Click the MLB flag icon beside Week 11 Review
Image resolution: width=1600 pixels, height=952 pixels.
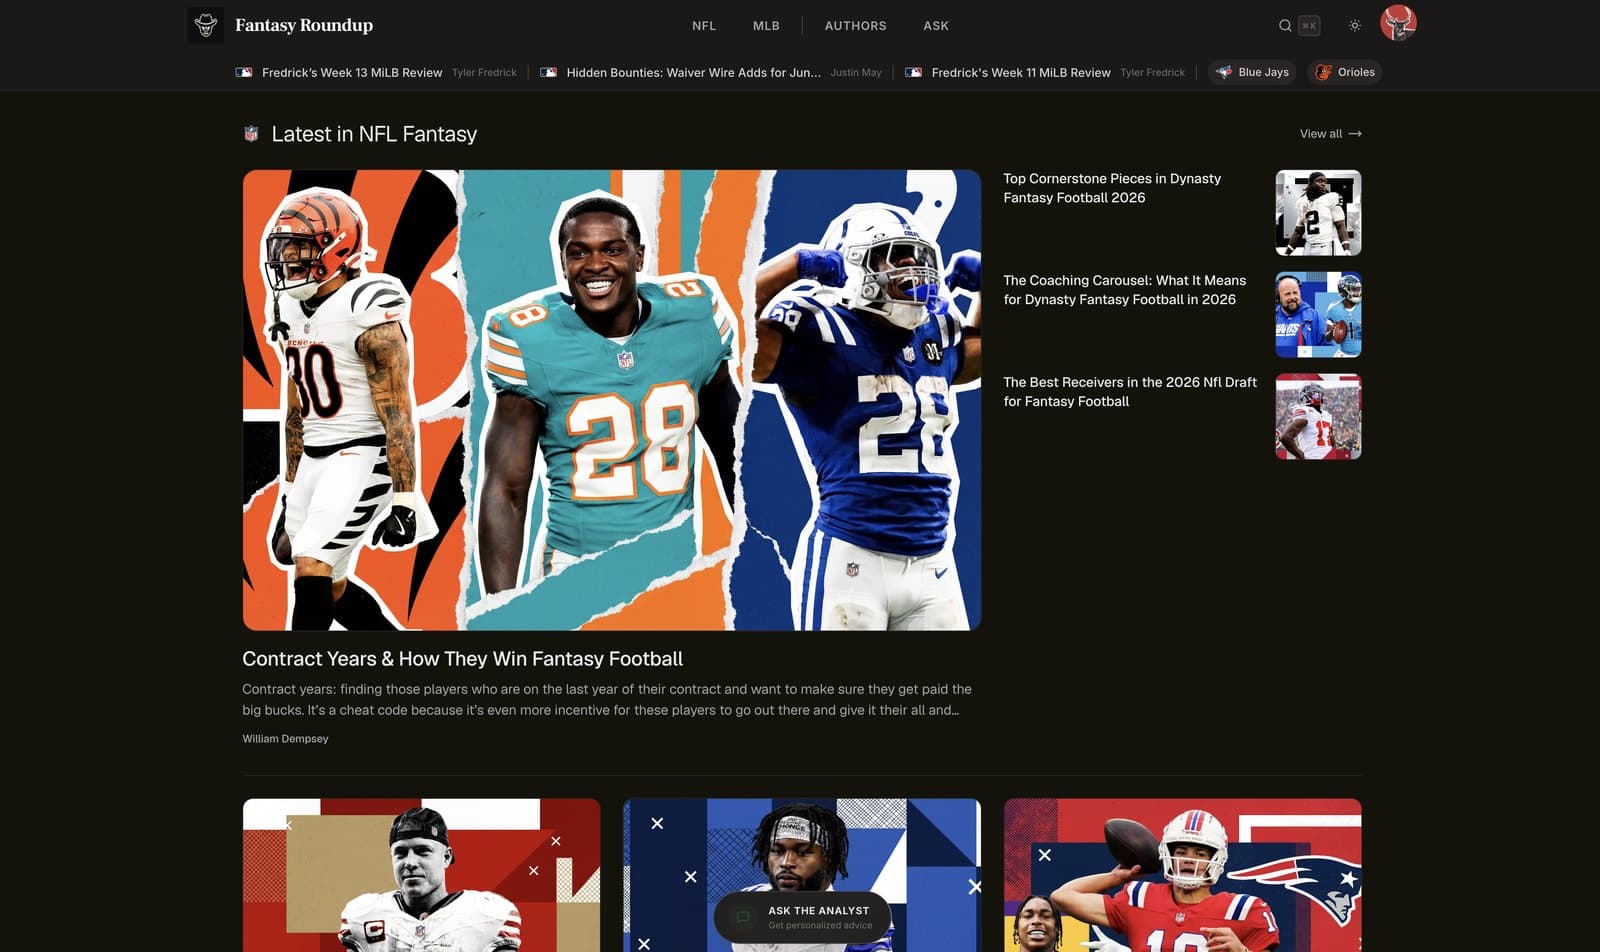(913, 72)
